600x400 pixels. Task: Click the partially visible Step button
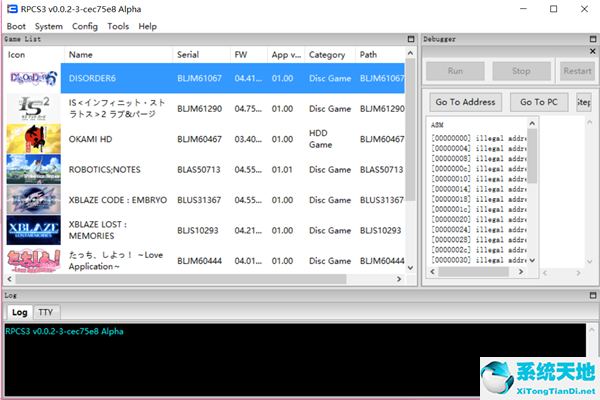584,102
